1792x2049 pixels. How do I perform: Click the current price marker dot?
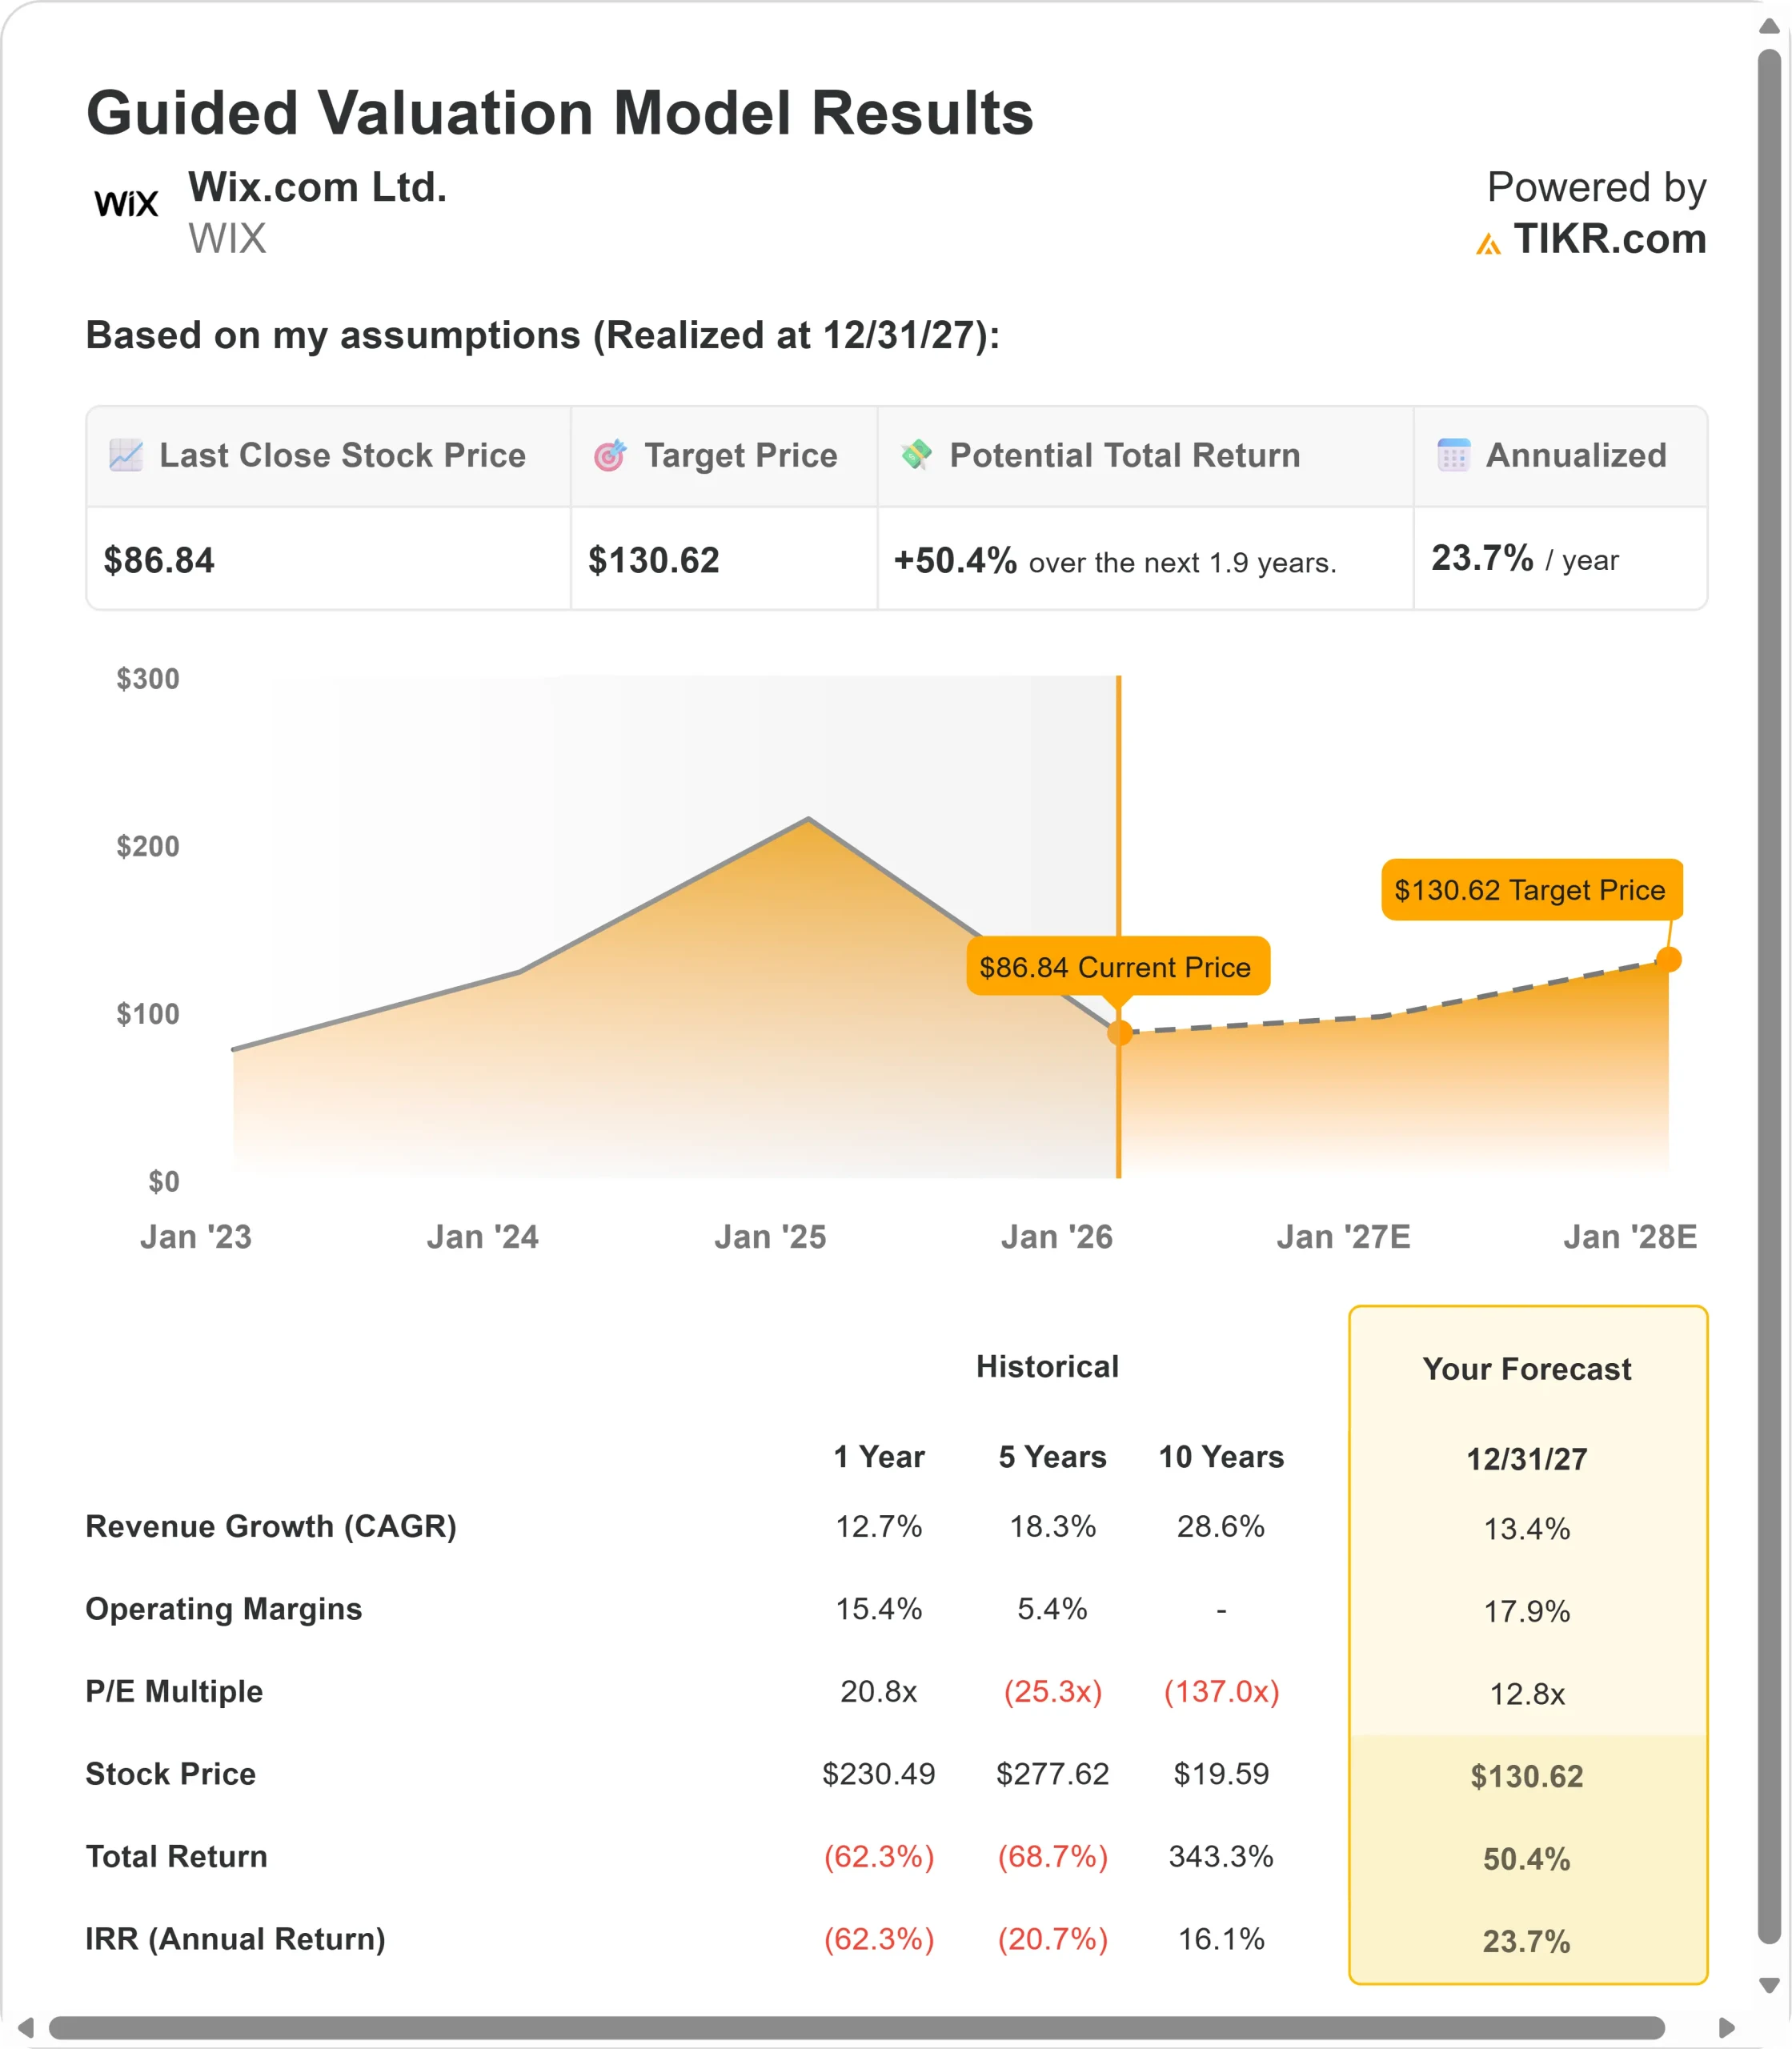tap(1120, 1033)
